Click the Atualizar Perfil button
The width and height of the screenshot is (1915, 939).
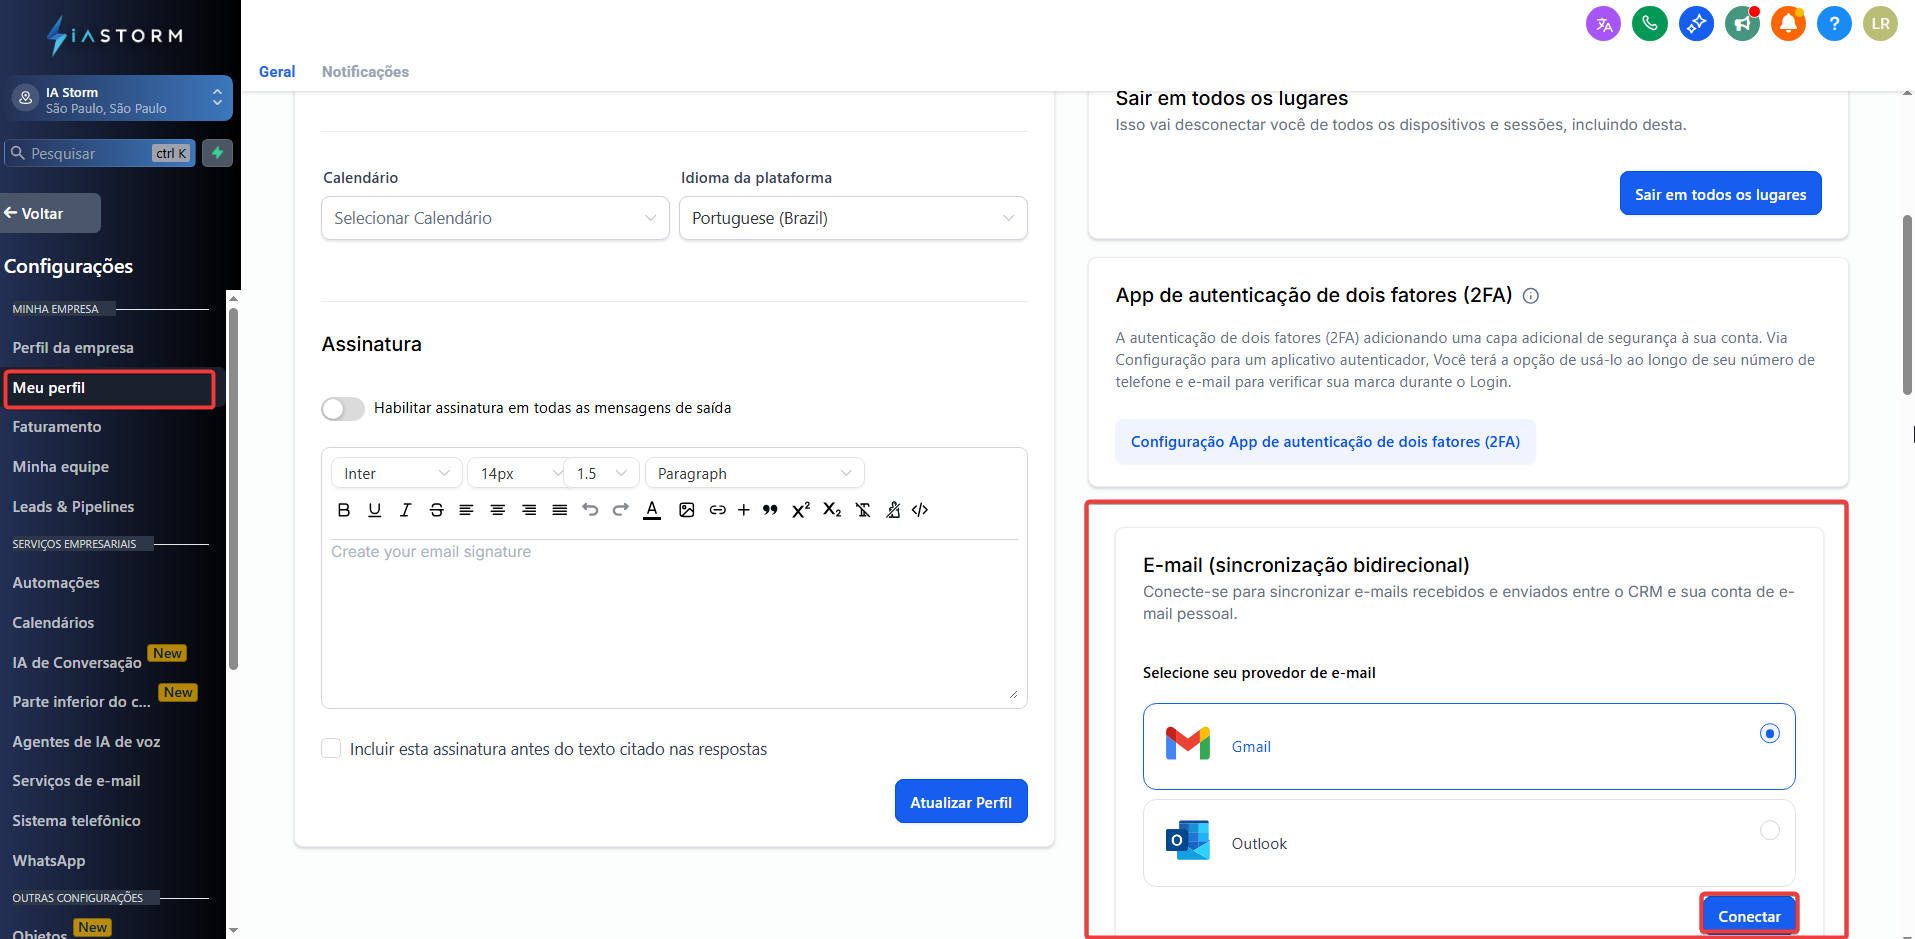click(960, 802)
